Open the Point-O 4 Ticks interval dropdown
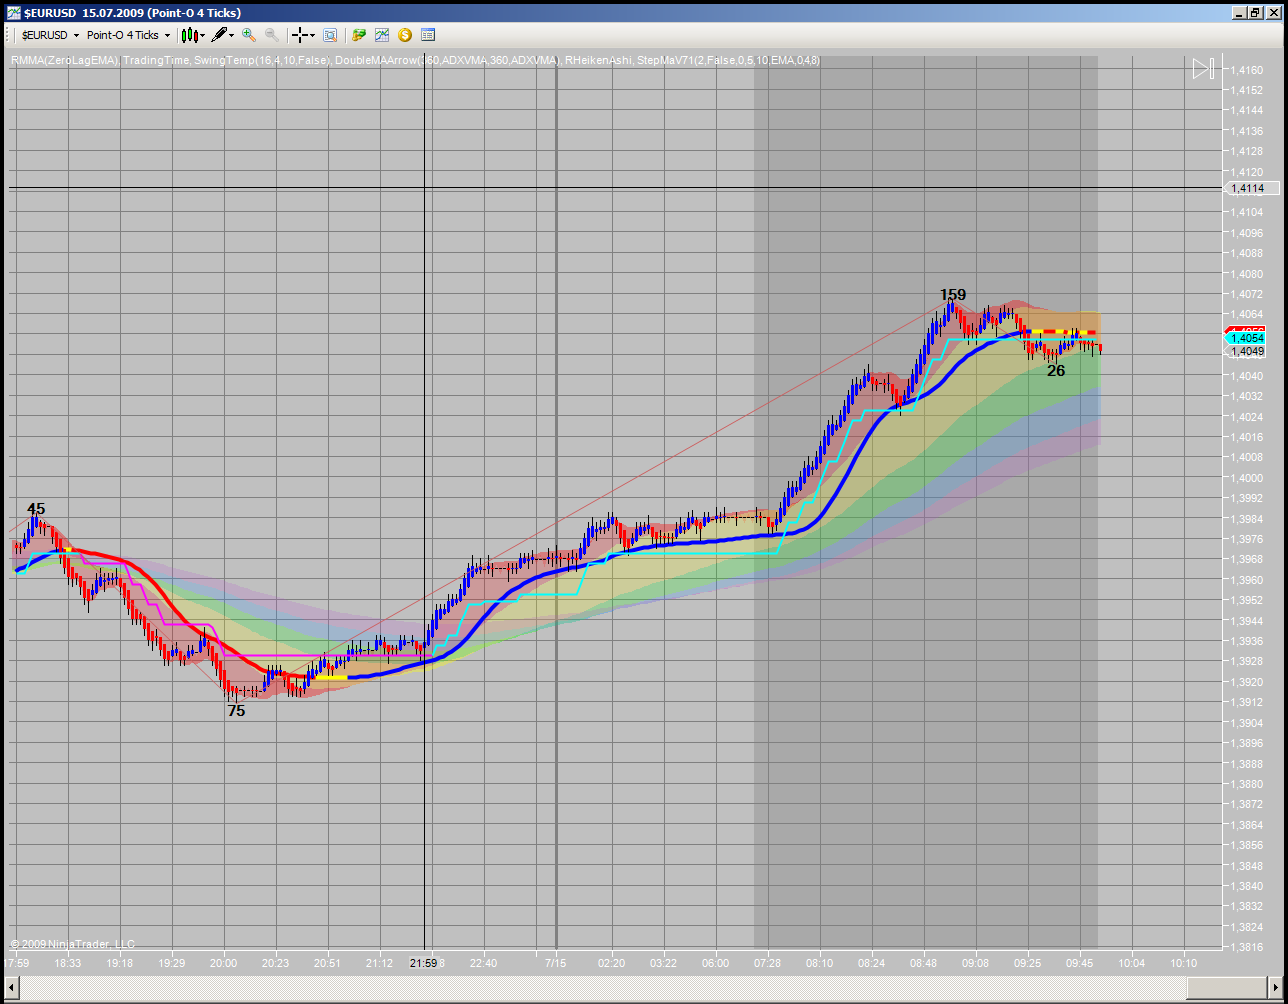Viewport: 1288px width, 1004px height. [x=128, y=35]
